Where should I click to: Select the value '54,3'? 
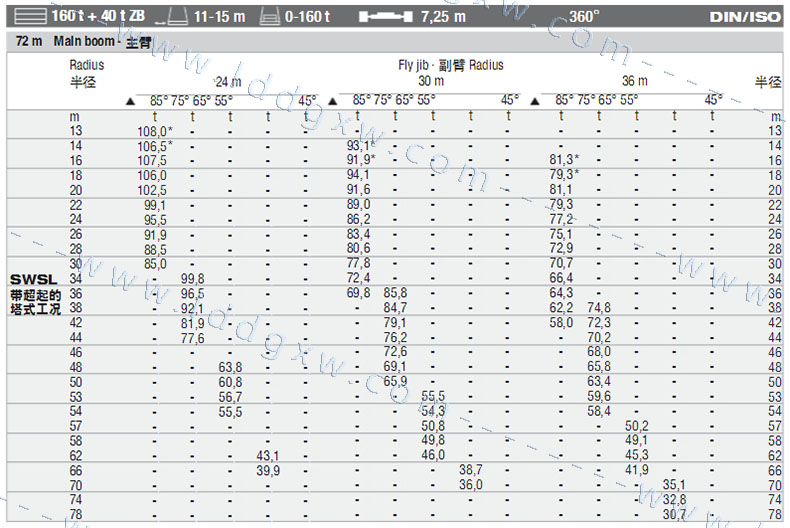tap(433, 411)
